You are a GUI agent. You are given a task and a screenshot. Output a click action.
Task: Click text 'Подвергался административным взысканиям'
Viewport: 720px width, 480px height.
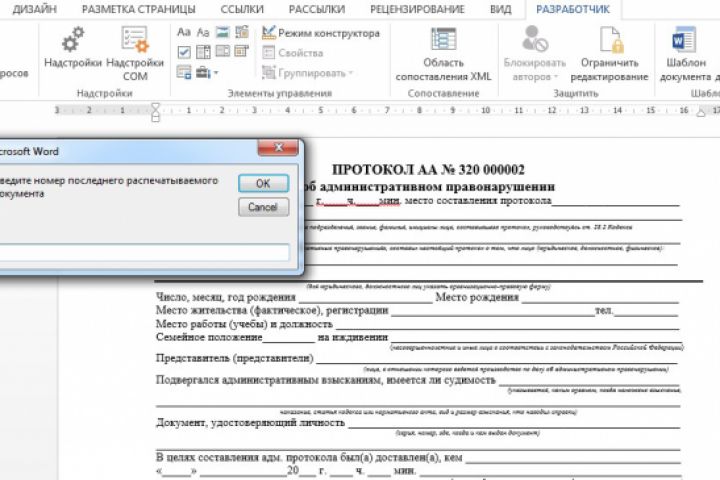click(269, 380)
